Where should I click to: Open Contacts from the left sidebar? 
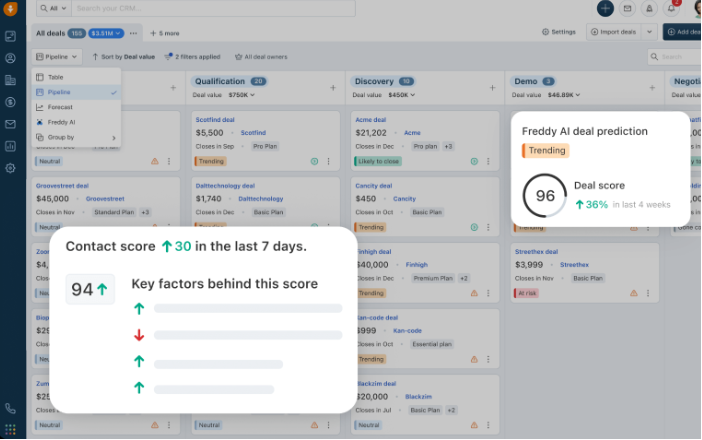(10, 58)
